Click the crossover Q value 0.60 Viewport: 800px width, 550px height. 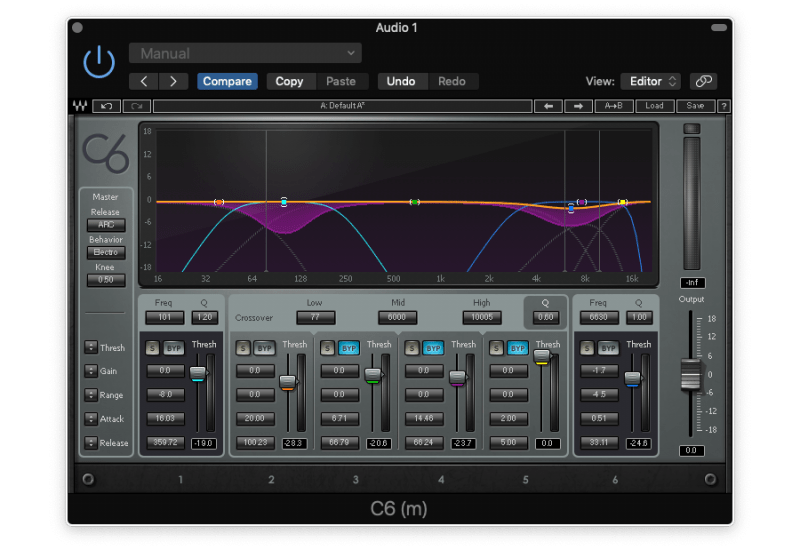[545, 317]
